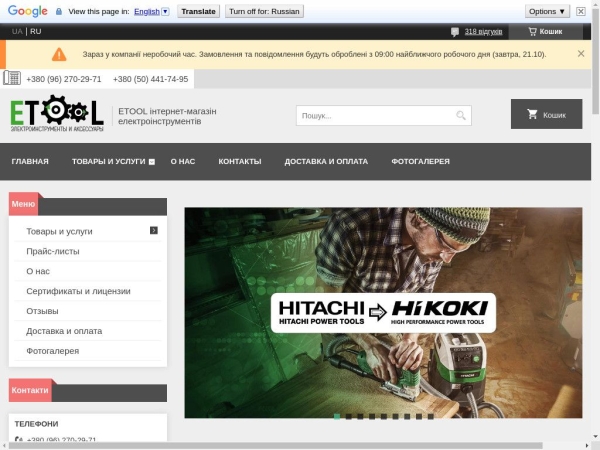The height and width of the screenshot is (450, 600).
Task: Select the second banner slider dot
Action: click(x=349, y=416)
